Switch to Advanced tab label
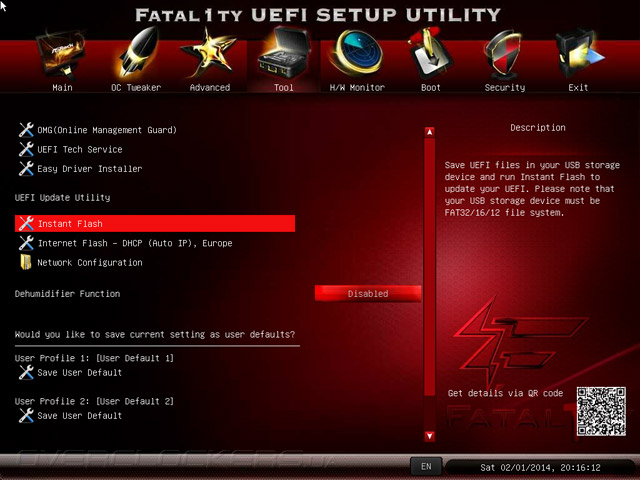 210,87
